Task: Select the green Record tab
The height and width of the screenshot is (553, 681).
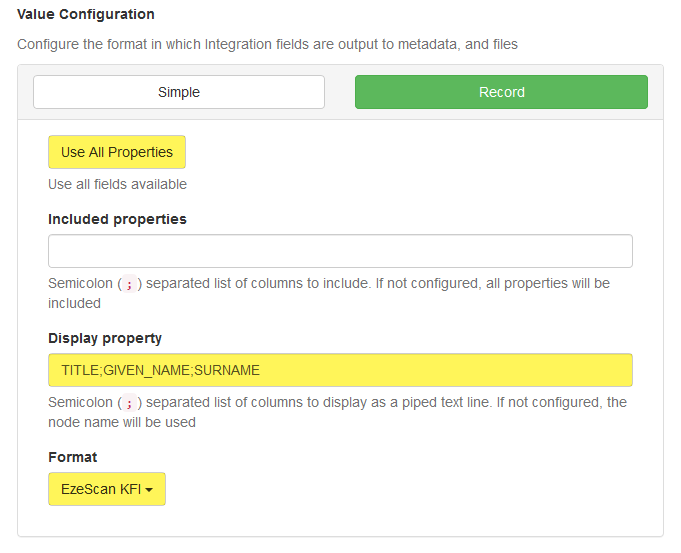Action: click(x=501, y=92)
